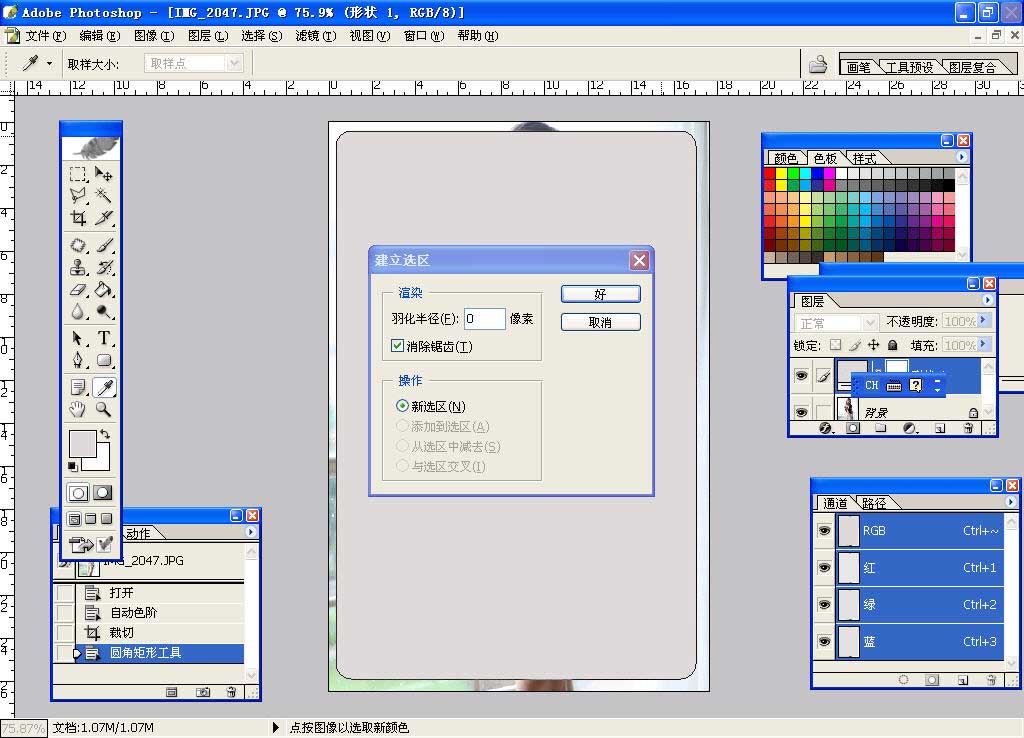
Task: Select the Rounded Rectangle shape tool
Action: pos(103,360)
